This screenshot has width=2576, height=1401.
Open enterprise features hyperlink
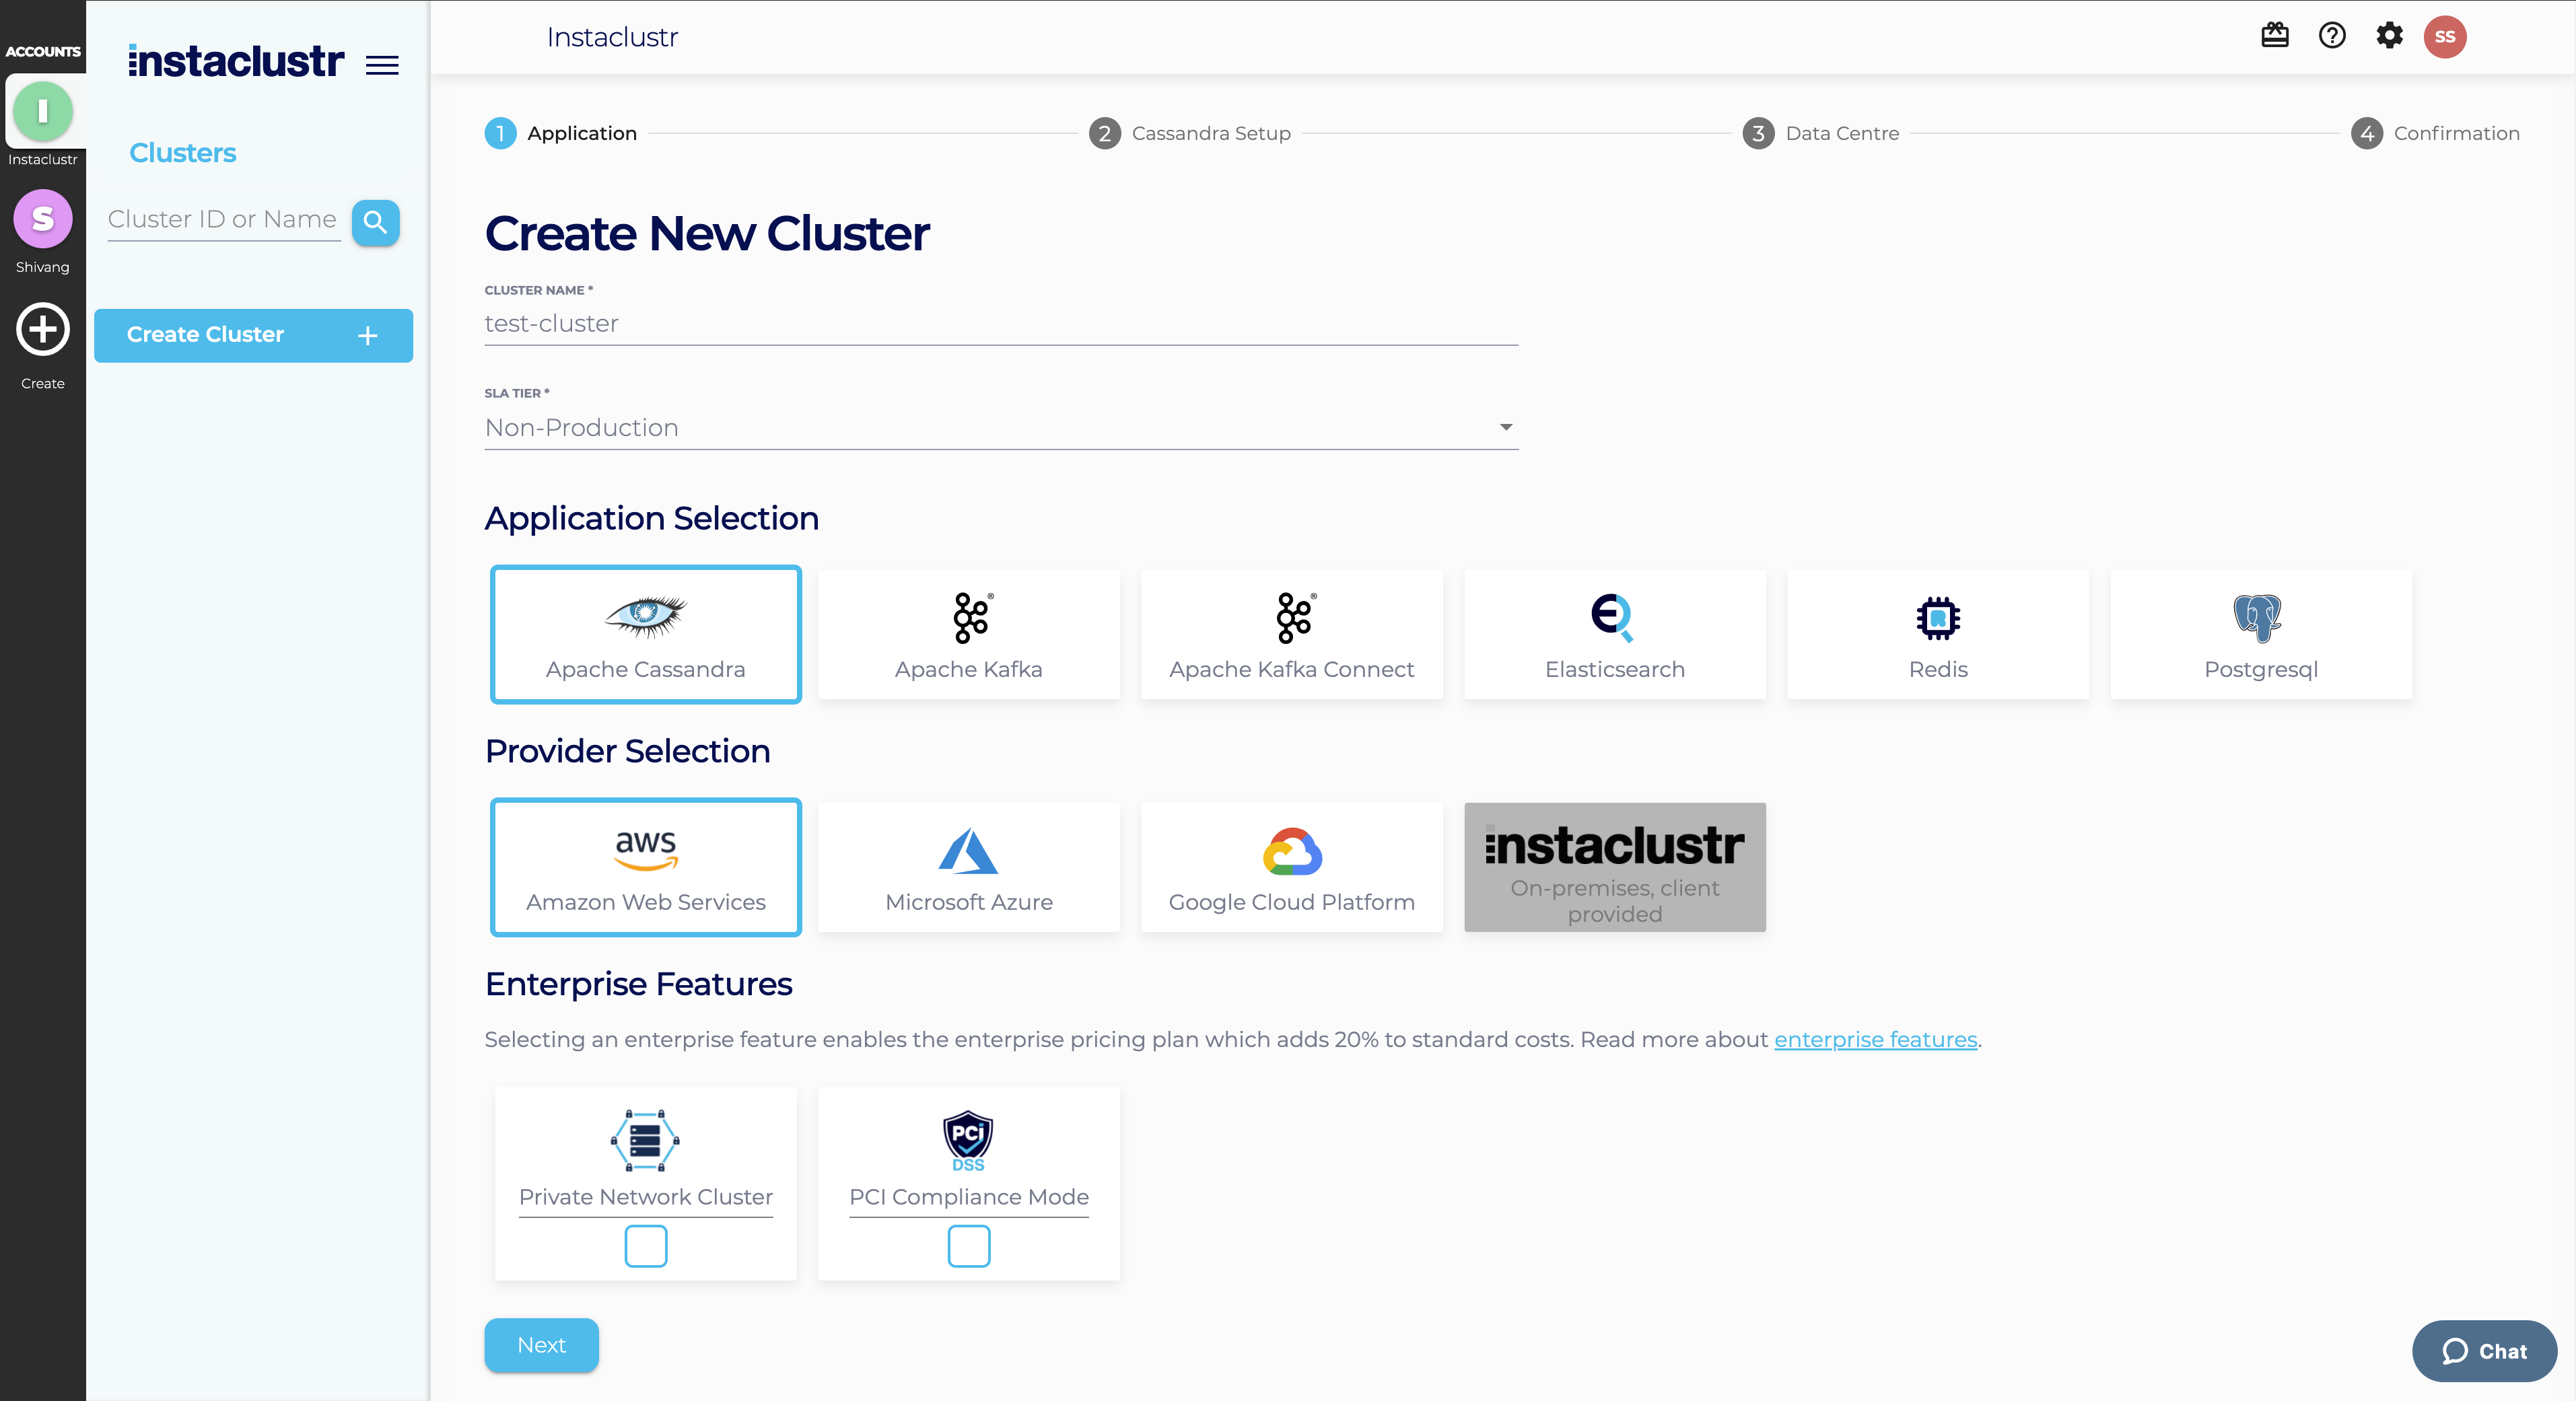1875,1039
